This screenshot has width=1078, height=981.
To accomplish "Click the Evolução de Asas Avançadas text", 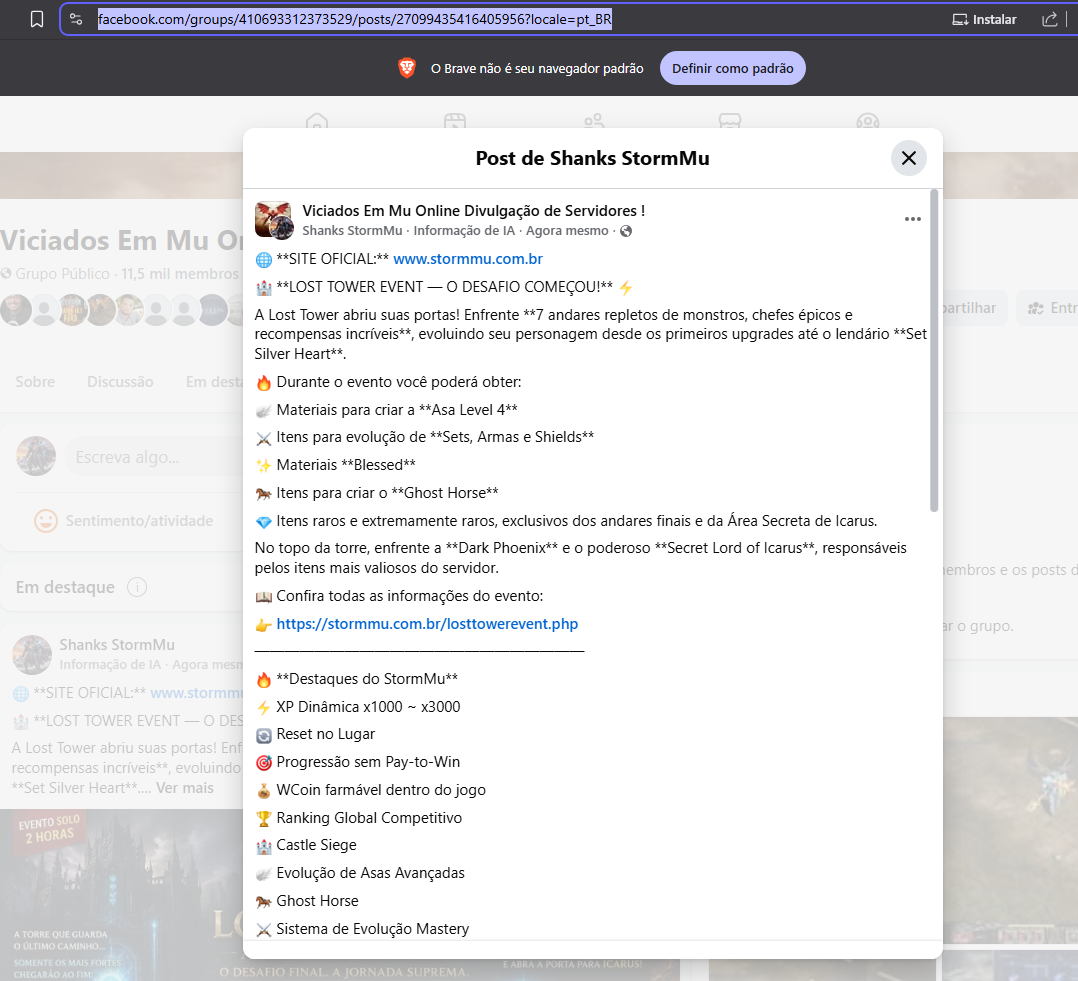I will (x=371, y=872).
